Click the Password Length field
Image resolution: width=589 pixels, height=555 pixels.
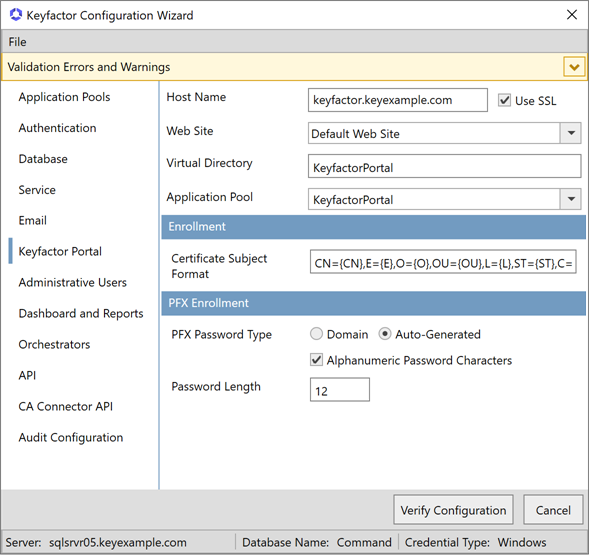coord(340,390)
